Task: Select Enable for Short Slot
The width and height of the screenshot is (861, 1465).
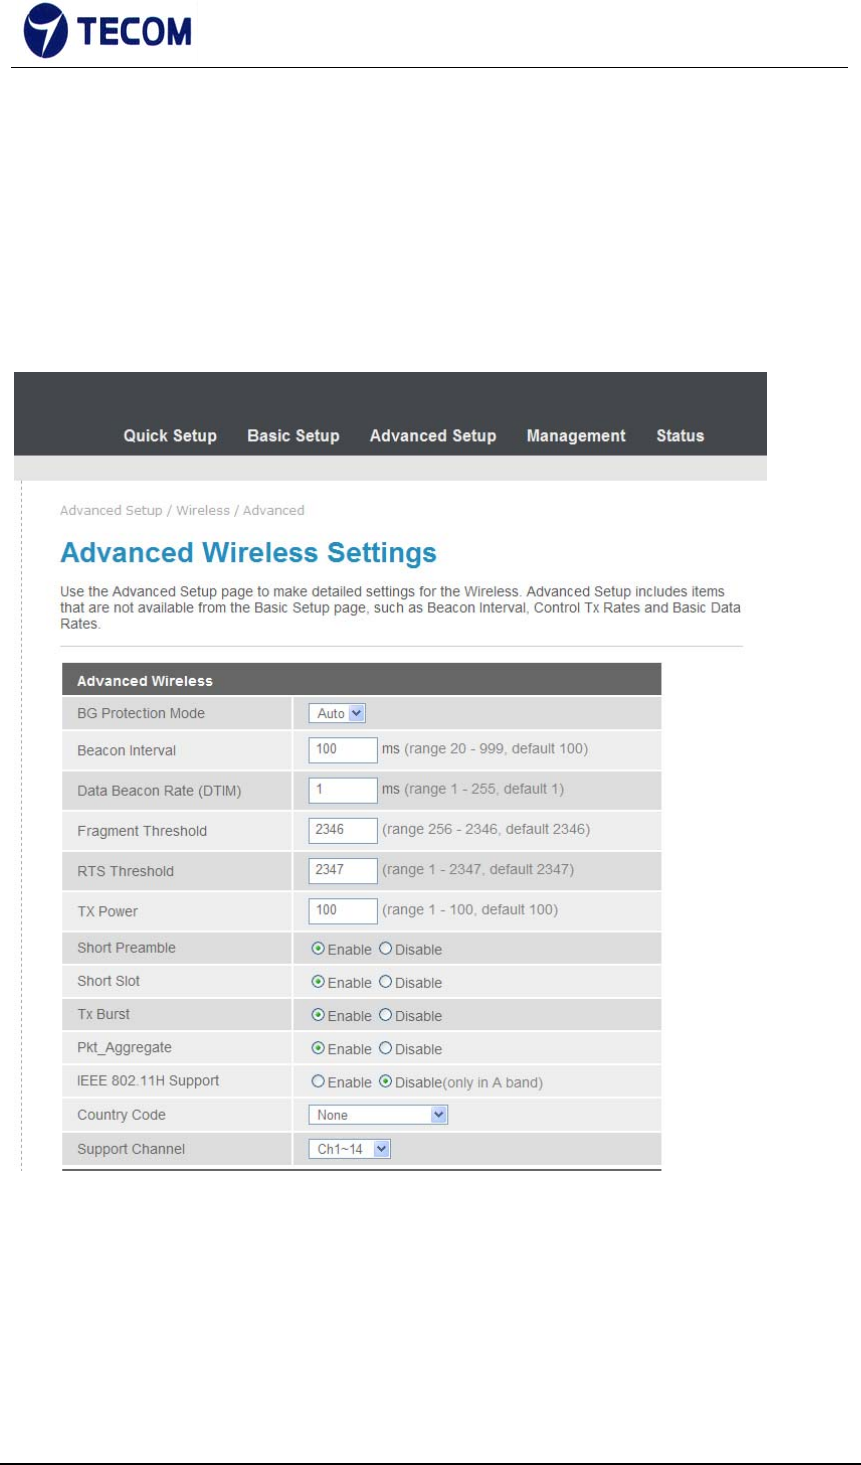Action: (x=318, y=982)
